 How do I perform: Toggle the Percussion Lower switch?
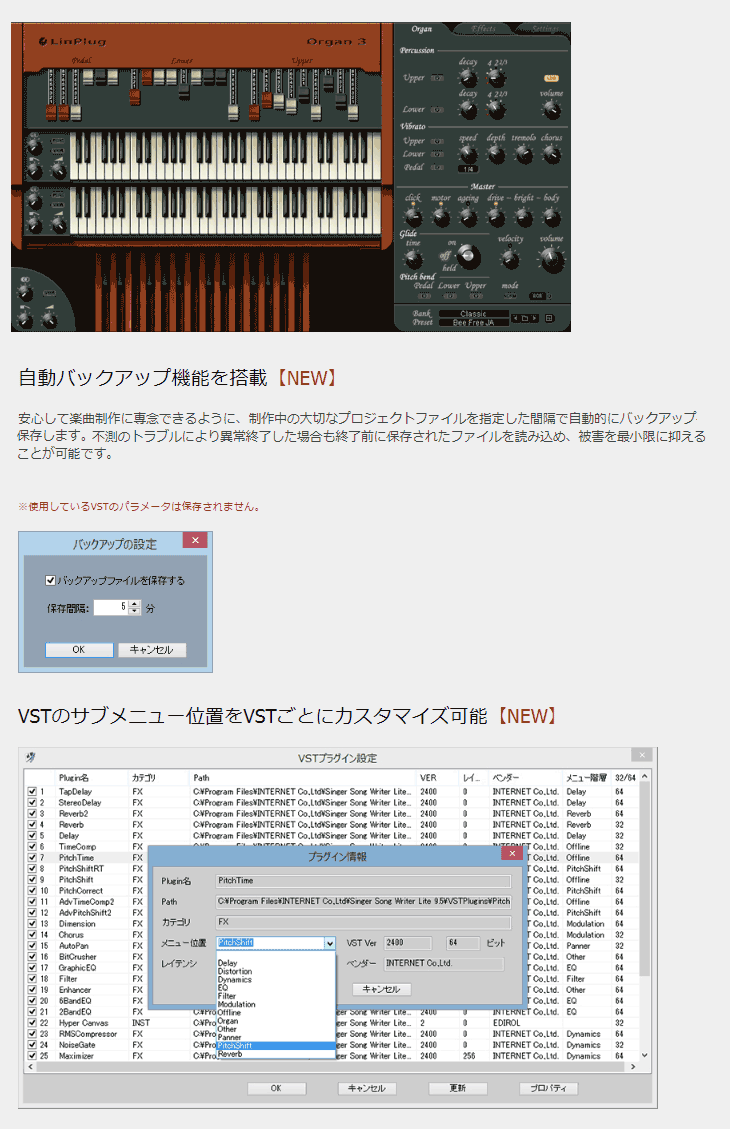(437, 109)
